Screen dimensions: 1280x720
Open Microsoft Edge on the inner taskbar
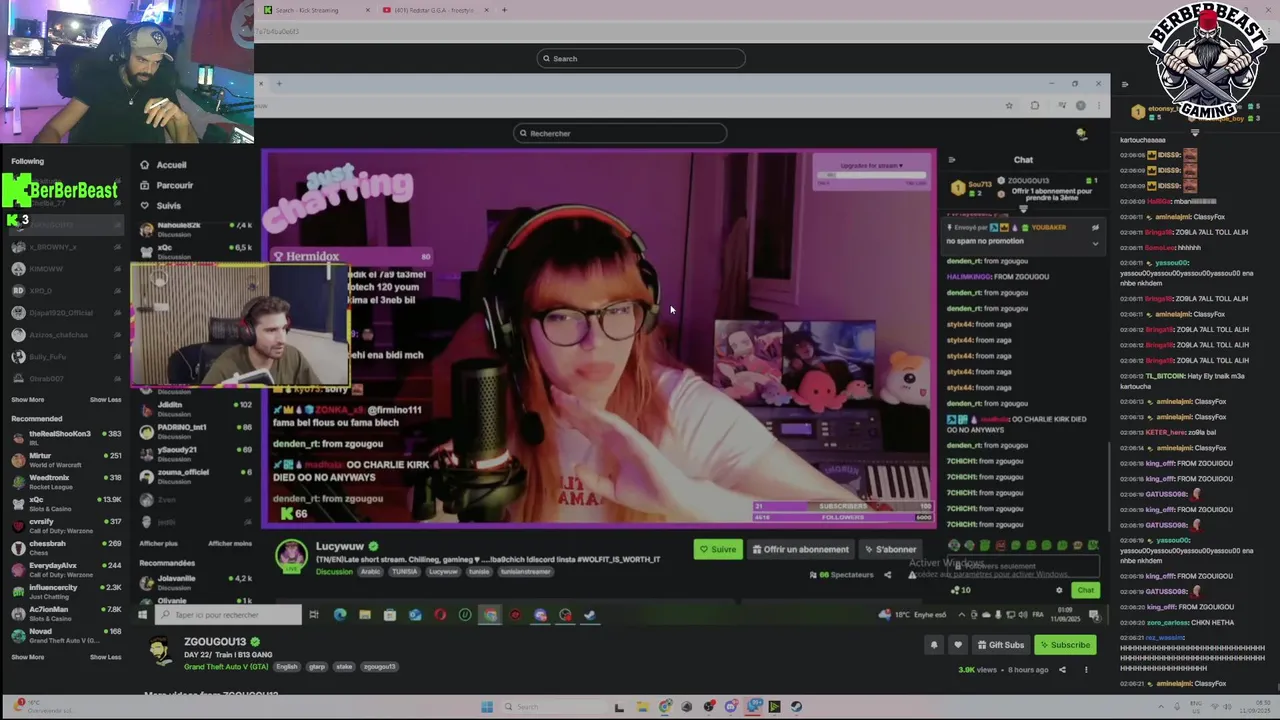point(340,615)
